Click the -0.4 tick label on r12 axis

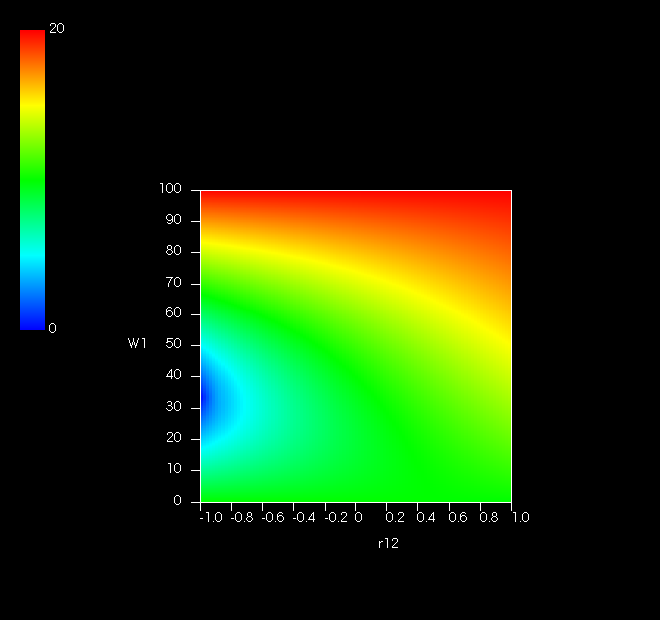click(x=304, y=517)
